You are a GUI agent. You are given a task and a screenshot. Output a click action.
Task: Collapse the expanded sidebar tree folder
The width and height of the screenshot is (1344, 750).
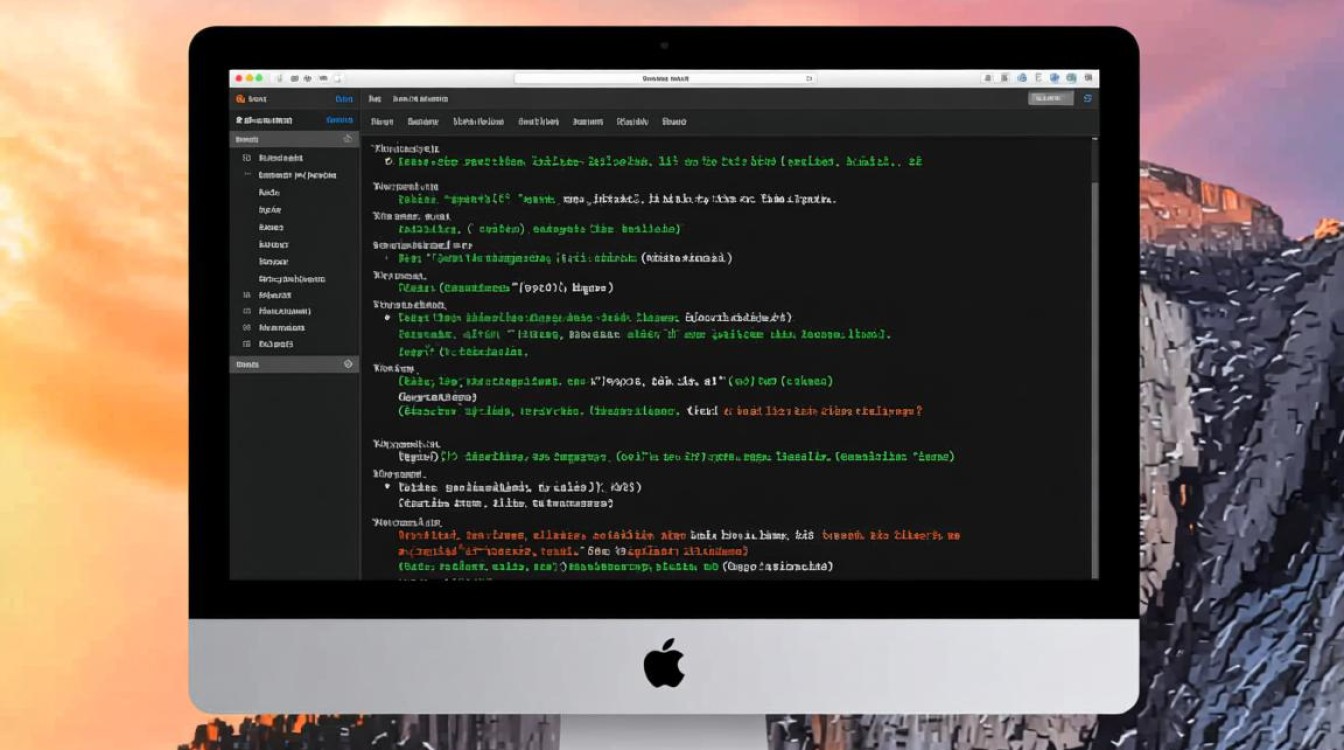[x=247, y=174]
